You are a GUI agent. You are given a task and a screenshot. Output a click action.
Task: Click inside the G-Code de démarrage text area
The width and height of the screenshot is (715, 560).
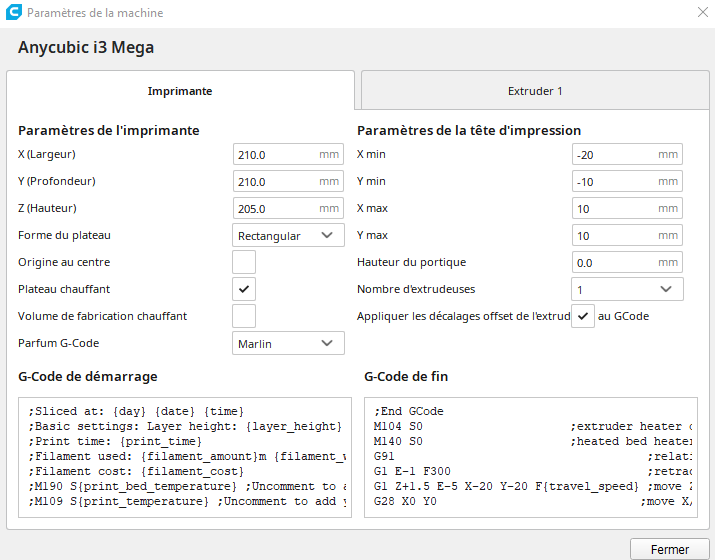tap(185, 456)
